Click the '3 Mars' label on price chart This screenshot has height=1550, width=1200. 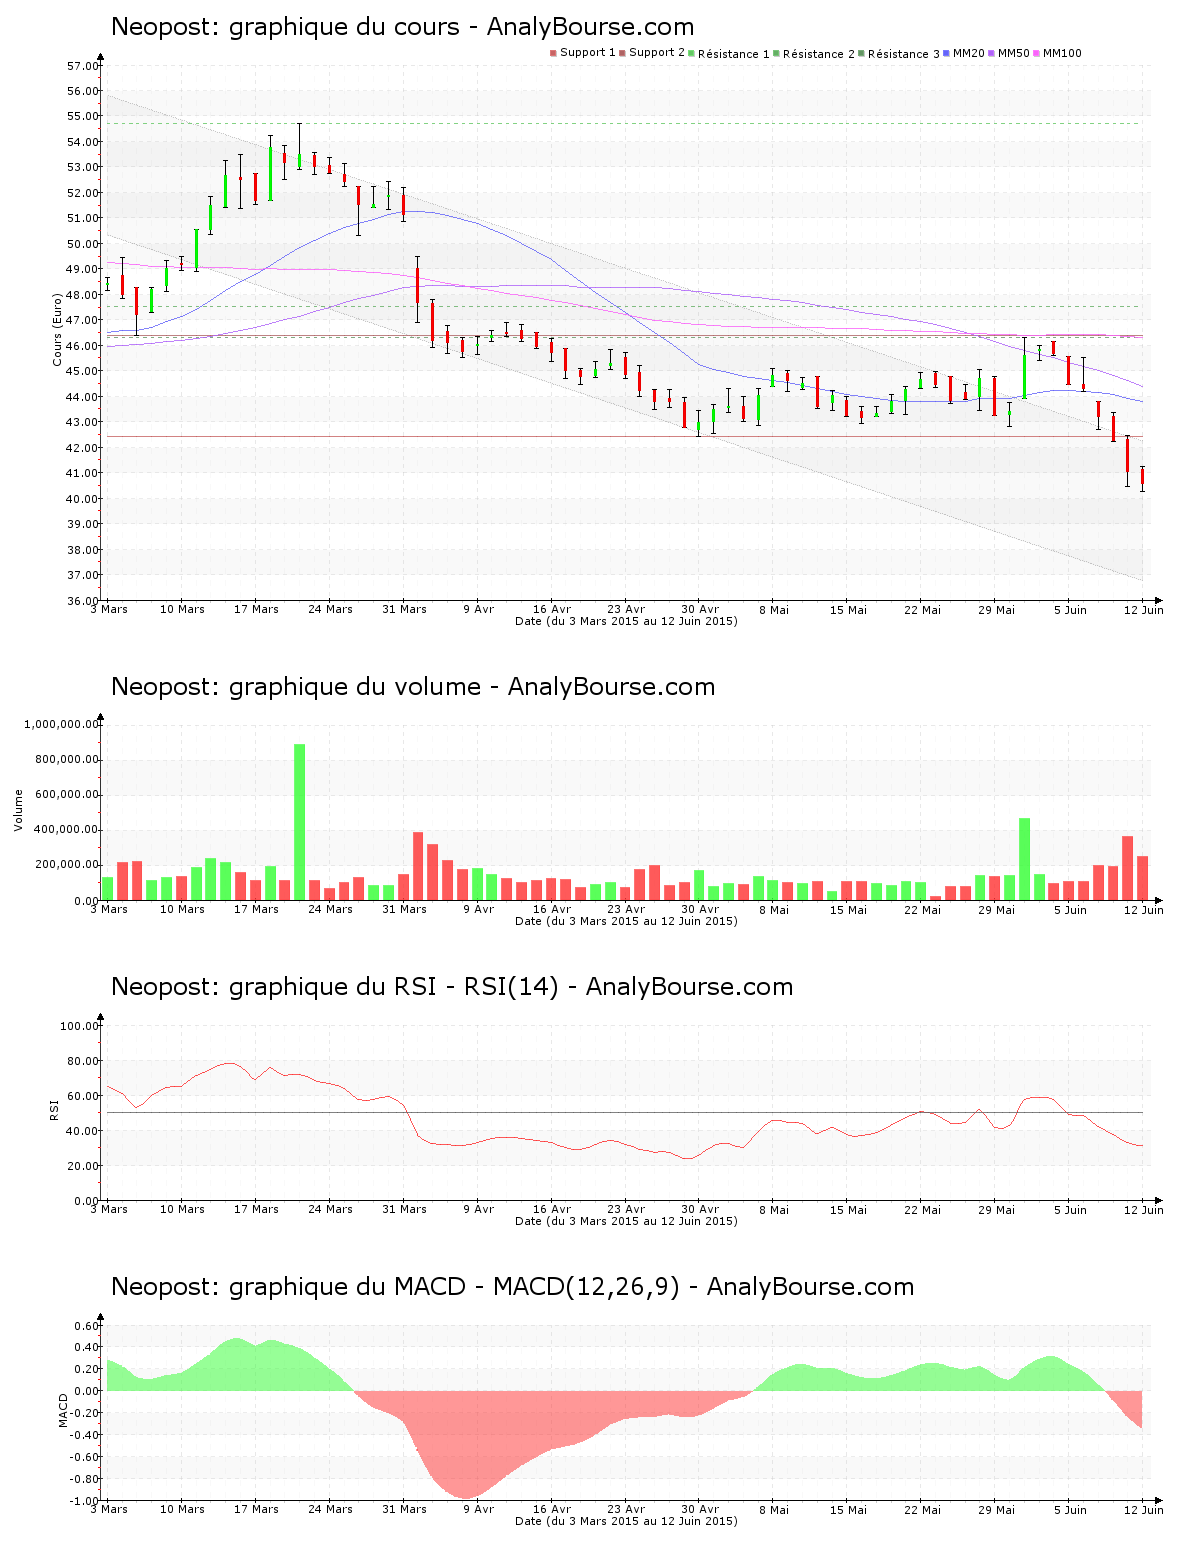109,610
